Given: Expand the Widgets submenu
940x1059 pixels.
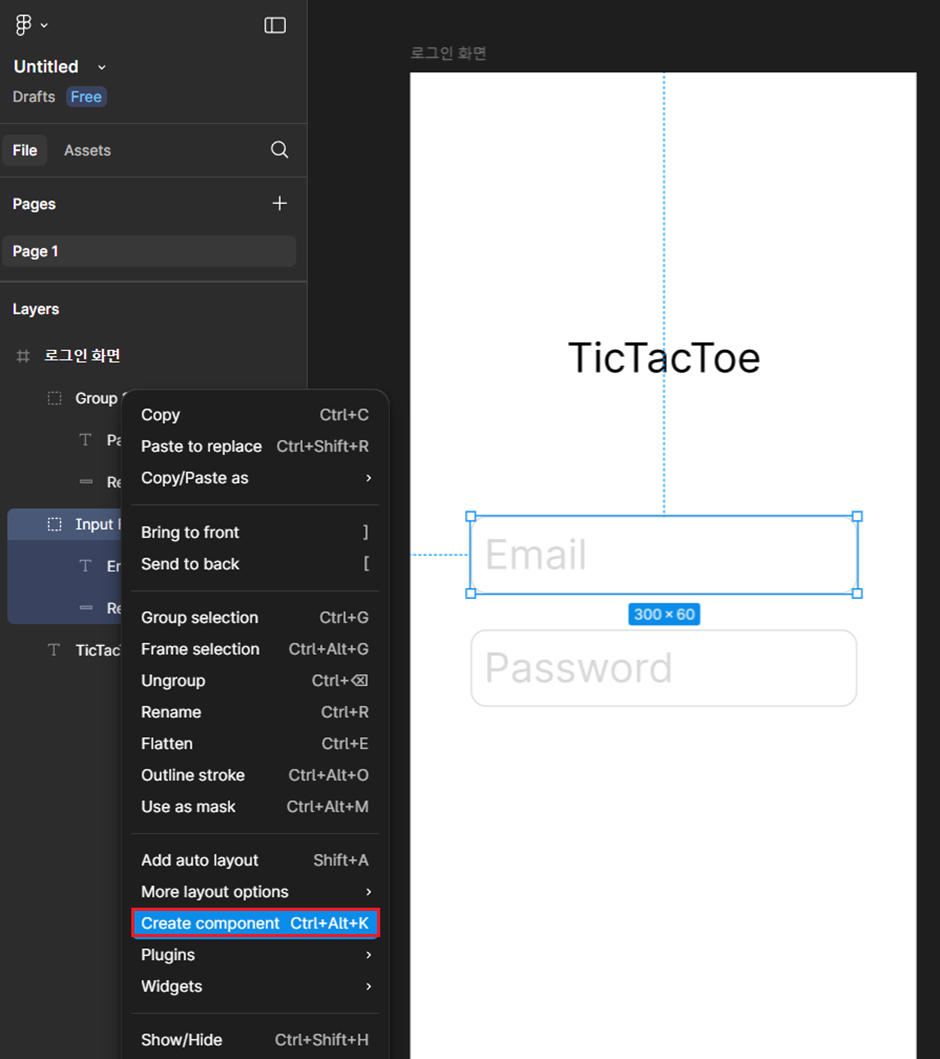Looking at the screenshot, I should (x=255, y=987).
